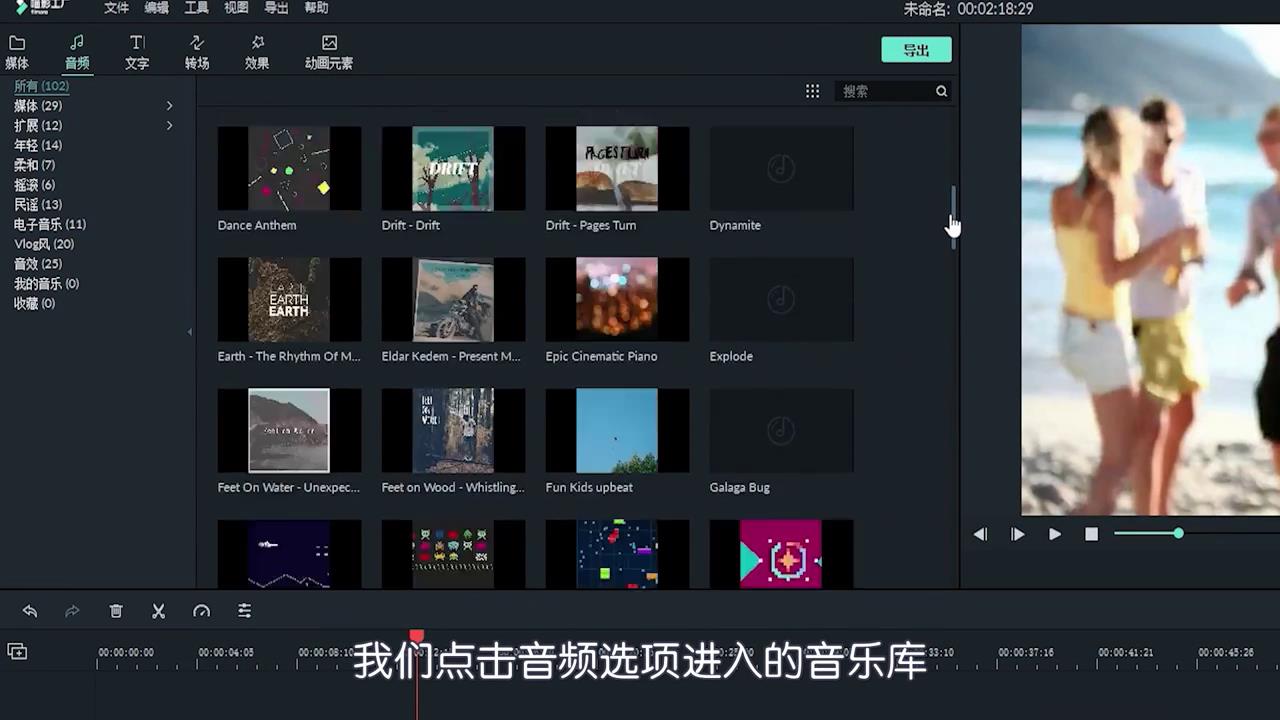Collapse the sidebar with the left arrow
This screenshot has height=720, width=1280.
(x=190, y=331)
